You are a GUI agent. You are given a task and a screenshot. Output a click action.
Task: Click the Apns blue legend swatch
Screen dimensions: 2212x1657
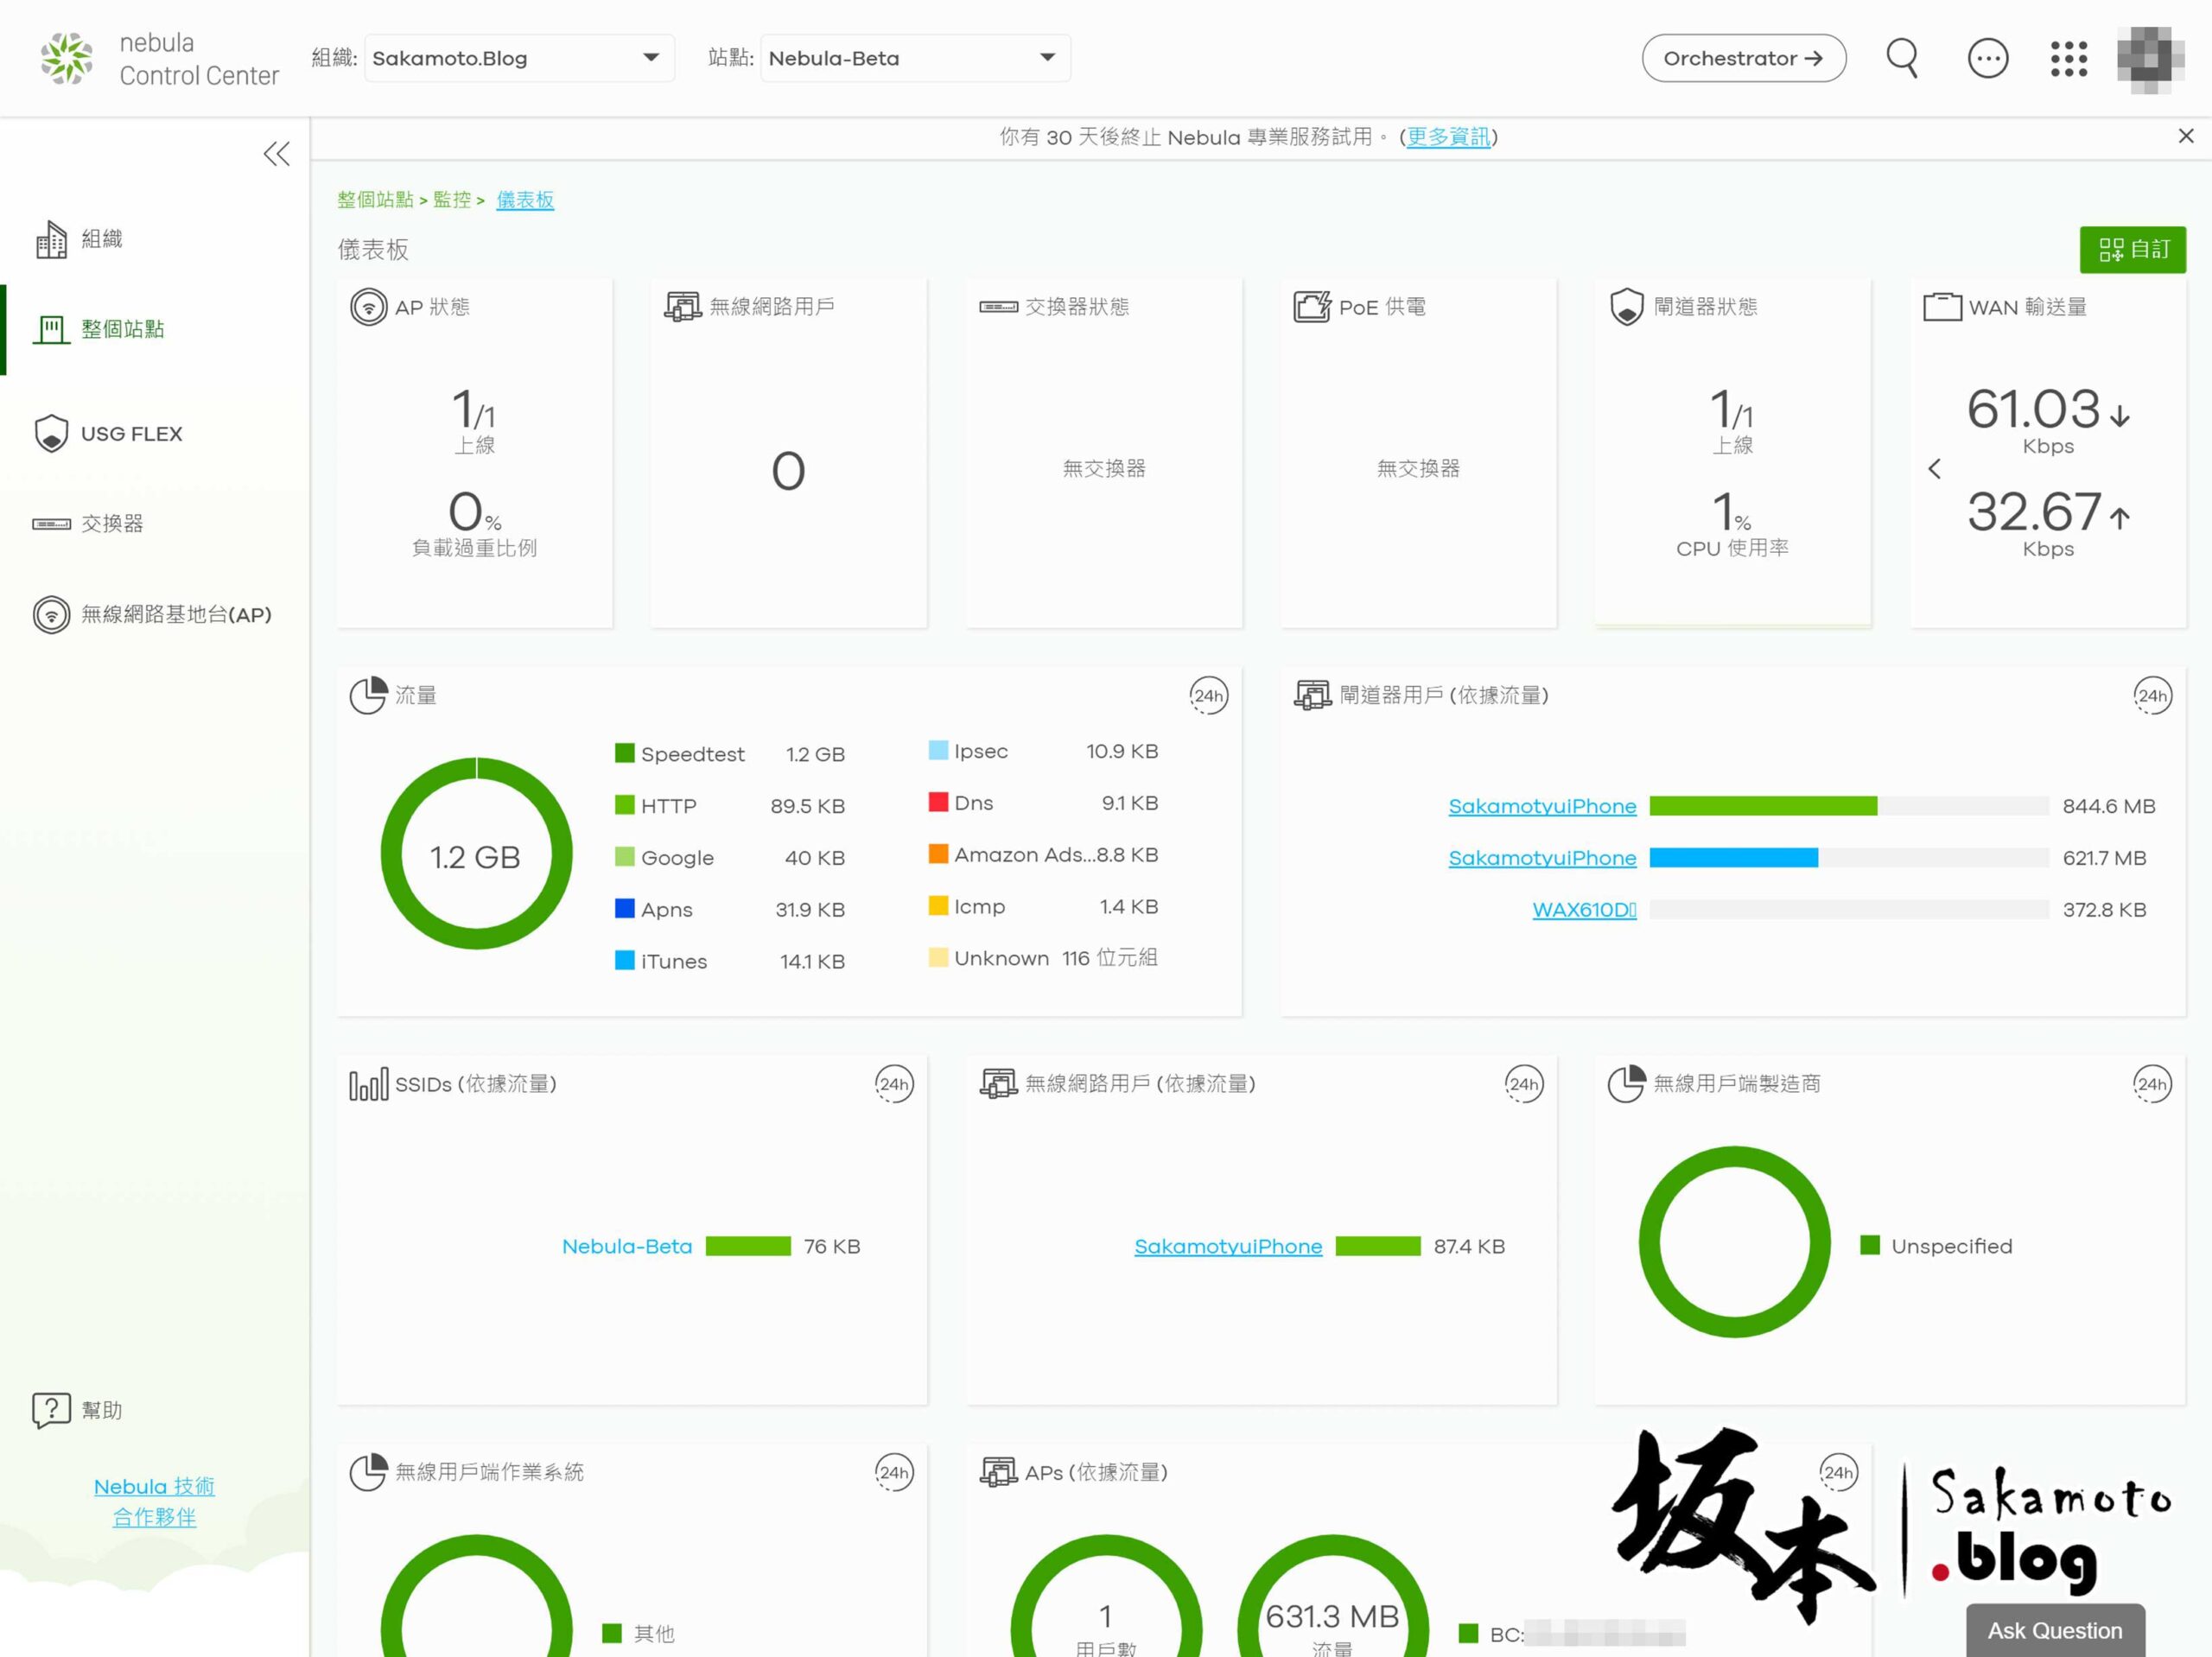tap(625, 908)
